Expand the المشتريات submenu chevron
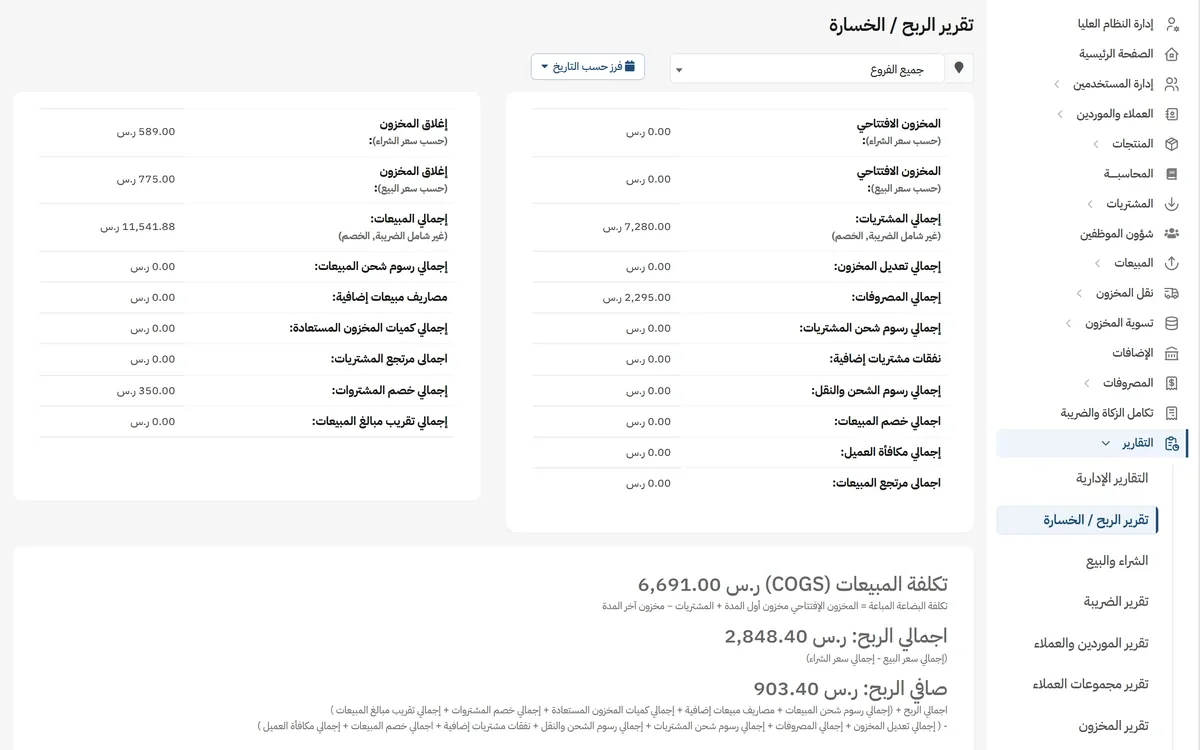1200x750 pixels. click(x=1089, y=204)
